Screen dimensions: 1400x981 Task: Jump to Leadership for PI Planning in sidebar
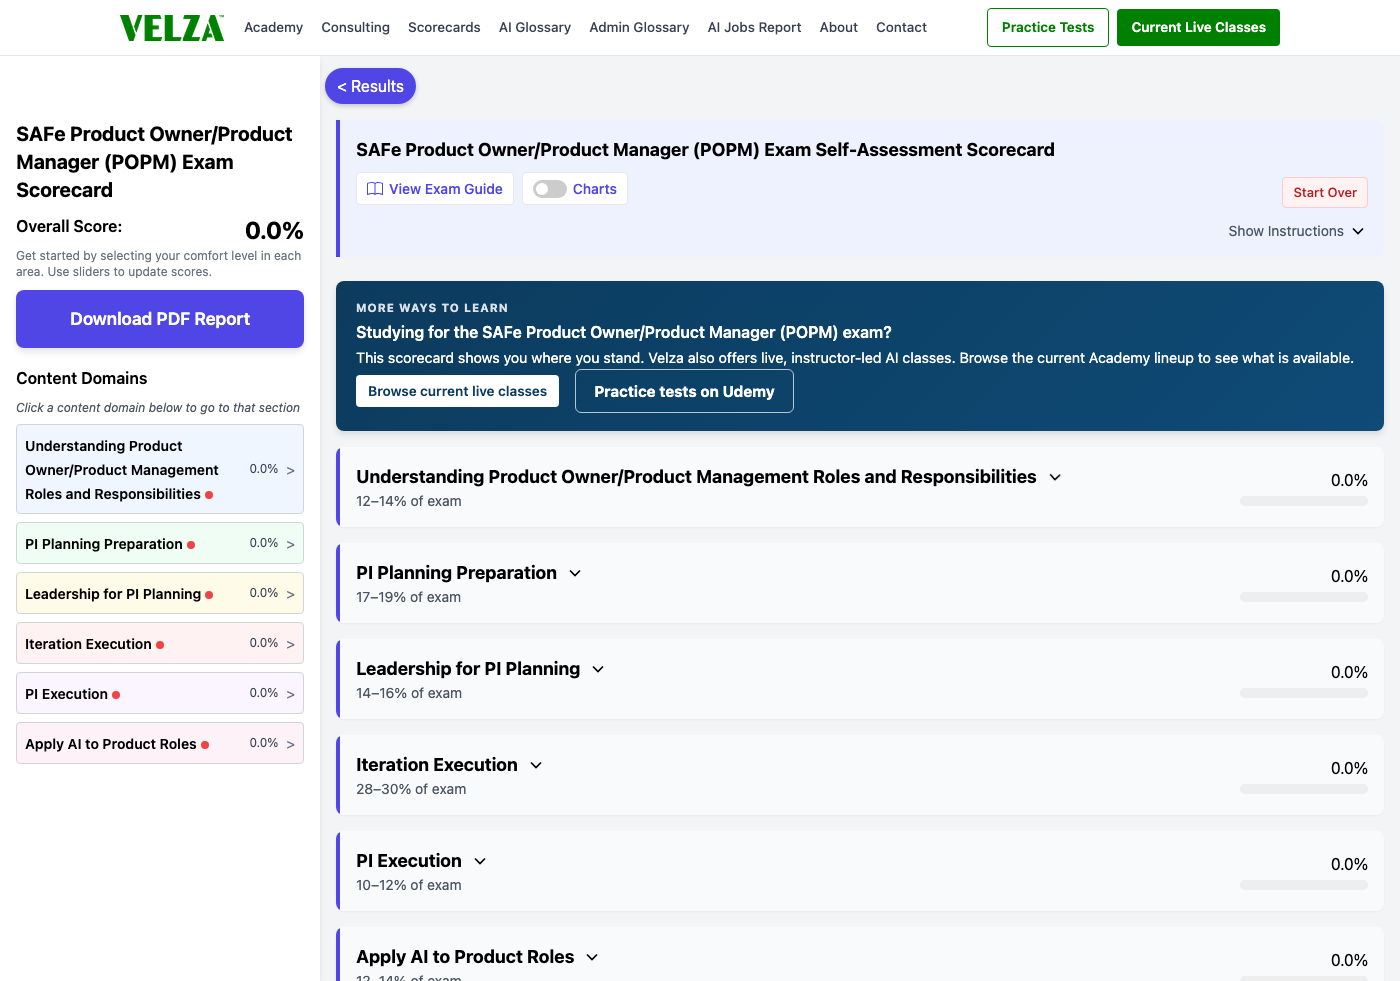[160, 593]
